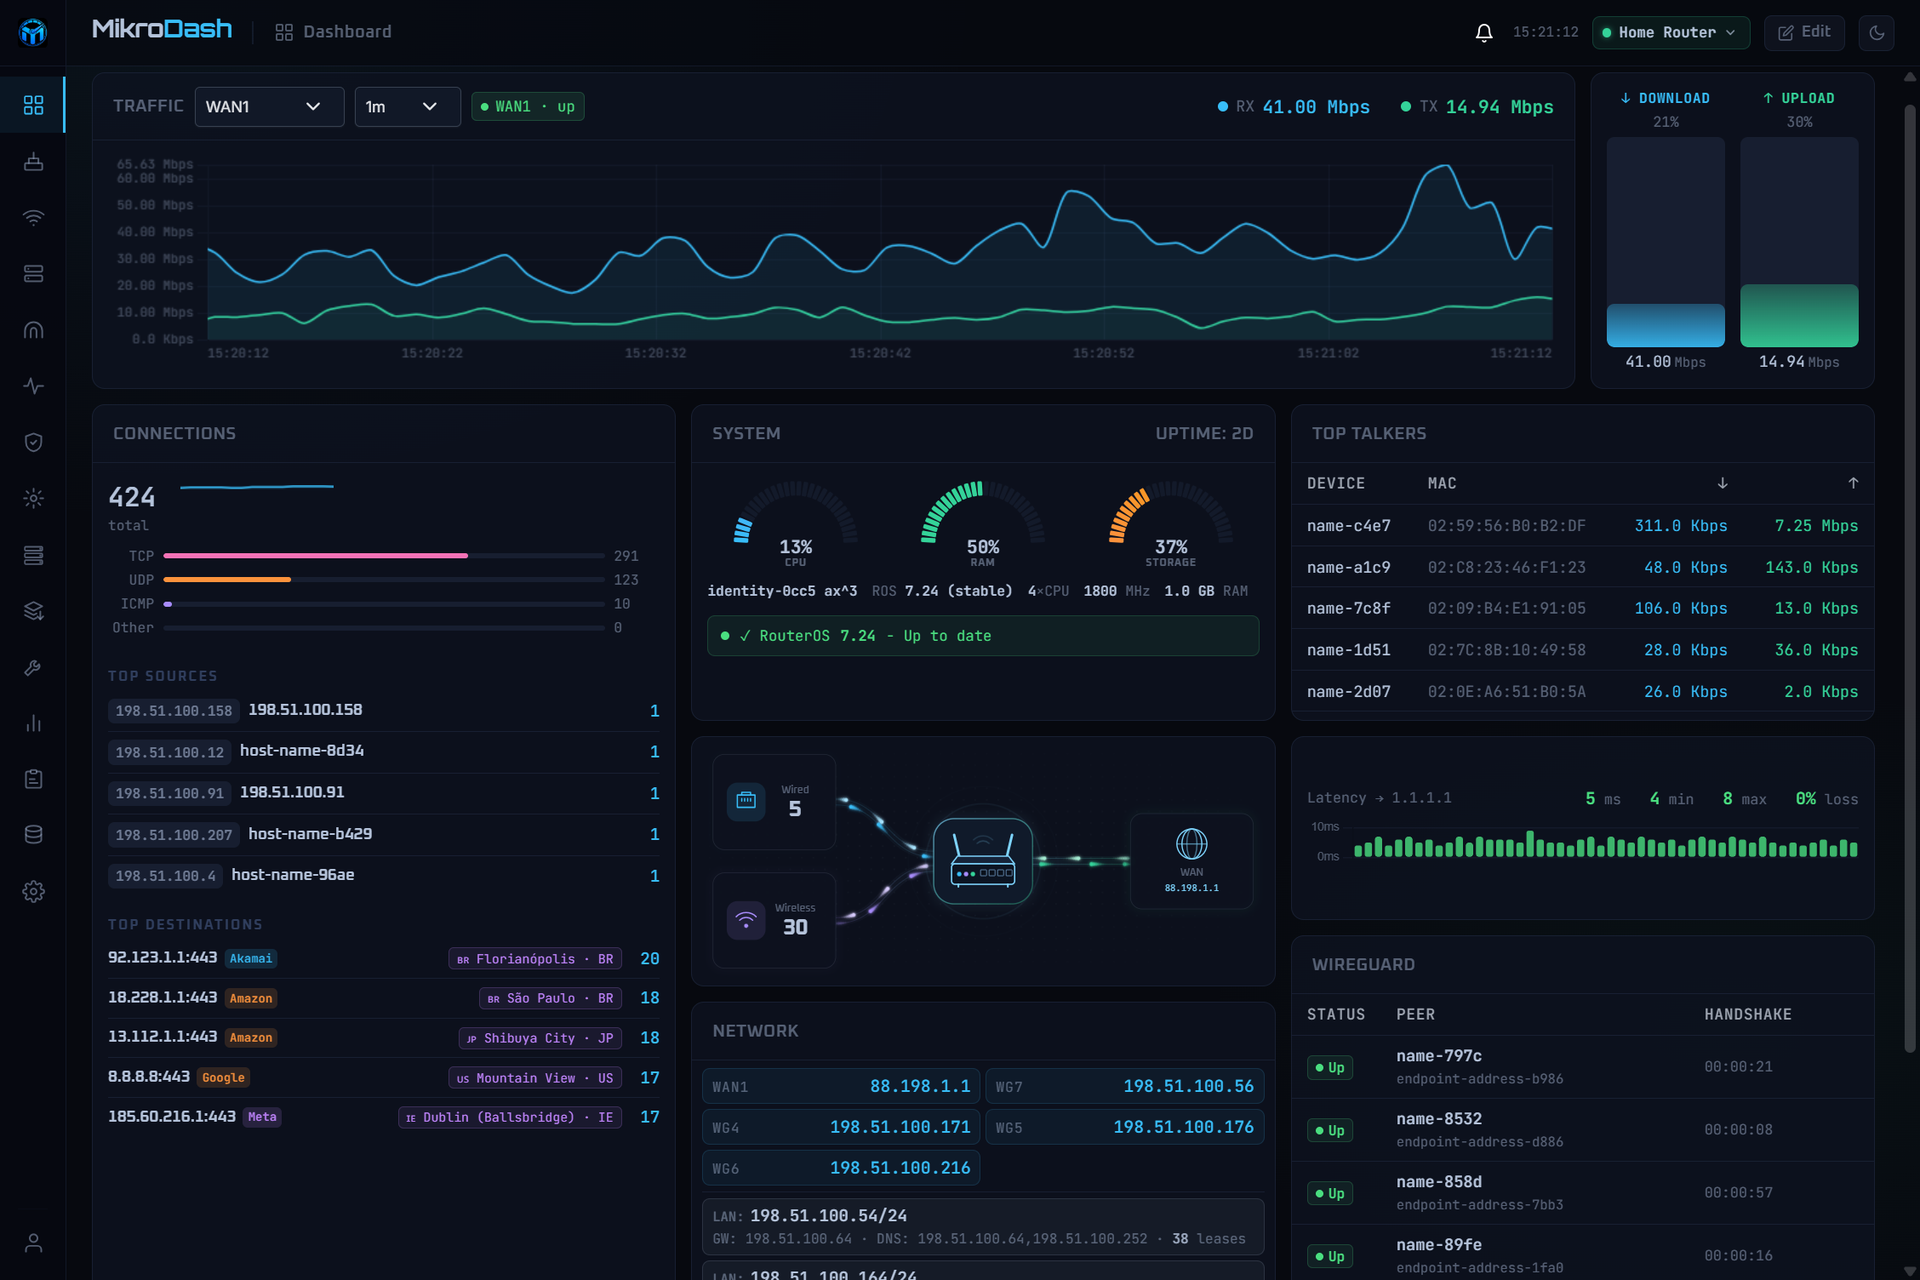Open the wireless Wi-Fi sidebar icon
This screenshot has height=1280, width=1920.
[33, 217]
